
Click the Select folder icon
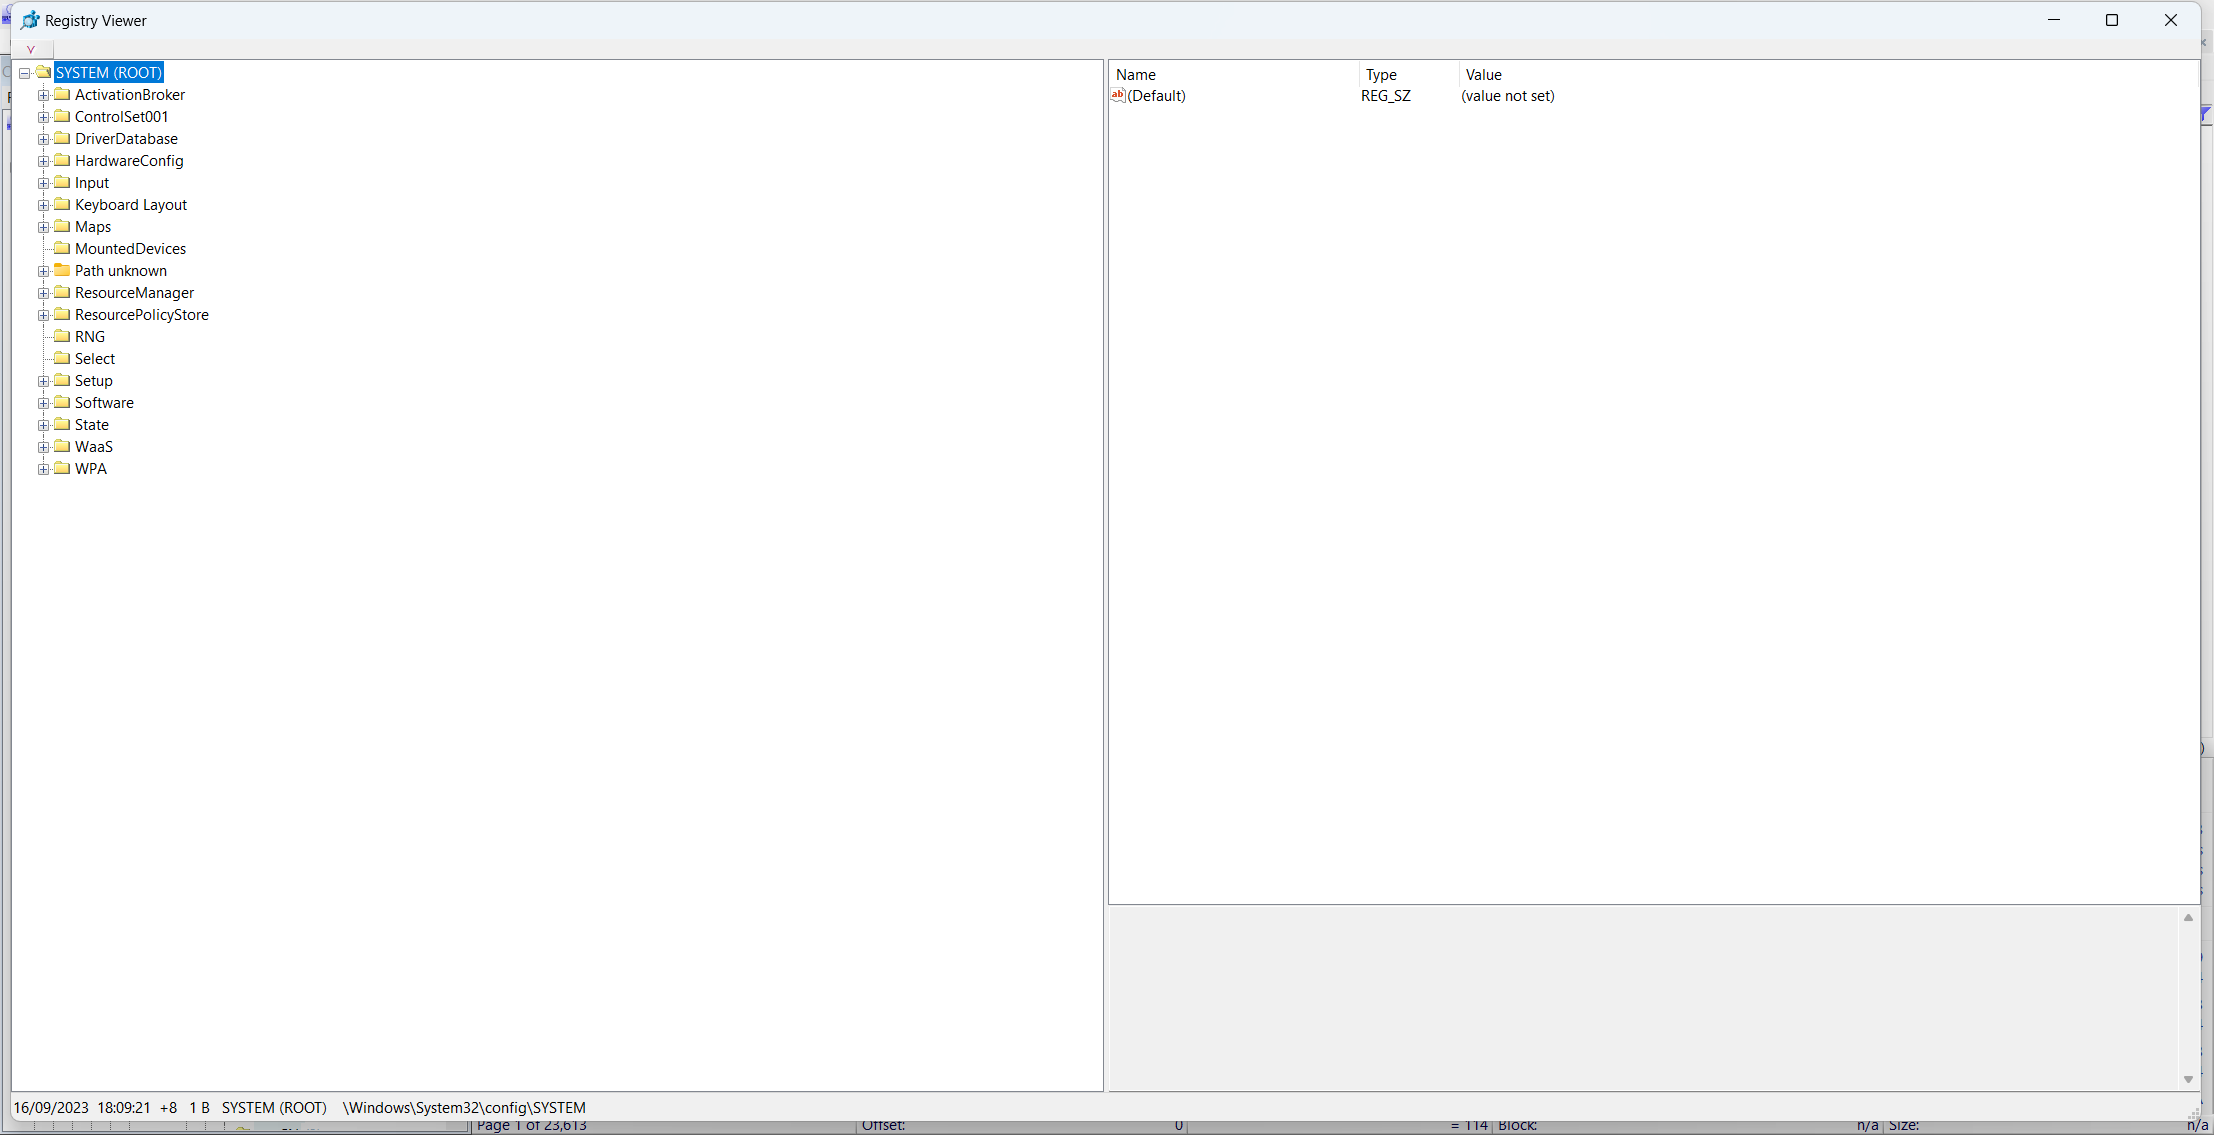pyautogui.click(x=62, y=358)
